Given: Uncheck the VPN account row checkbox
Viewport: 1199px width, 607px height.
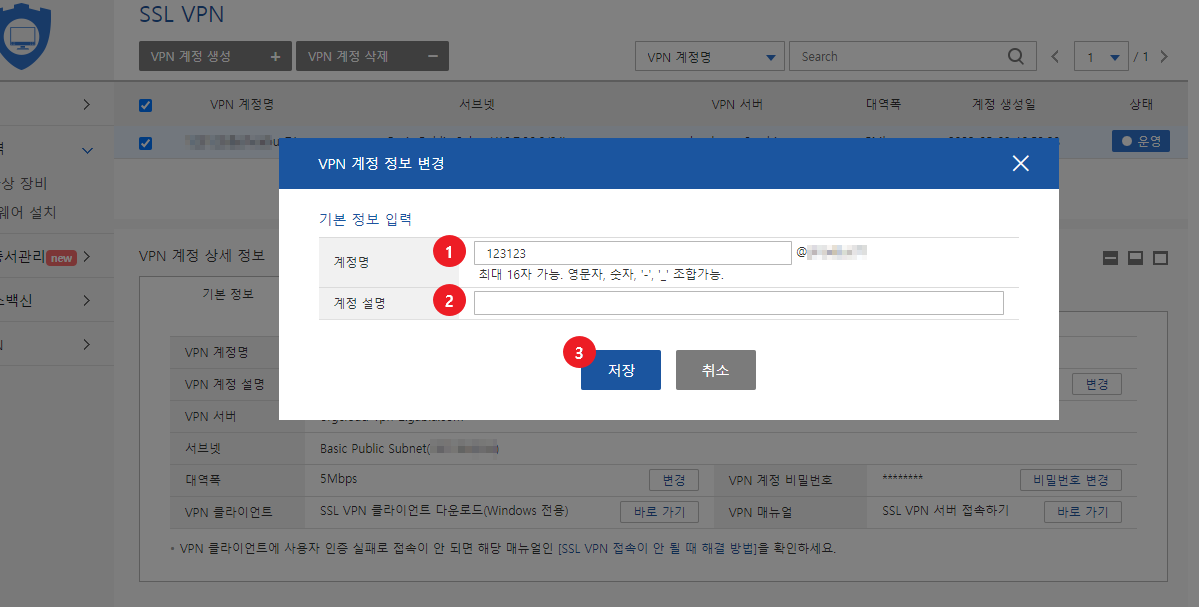Looking at the screenshot, I should [x=145, y=143].
